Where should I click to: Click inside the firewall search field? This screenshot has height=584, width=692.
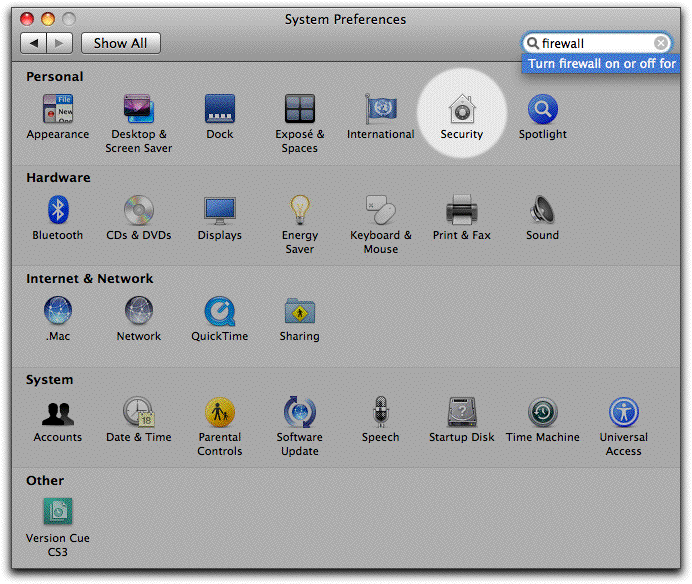point(596,43)
